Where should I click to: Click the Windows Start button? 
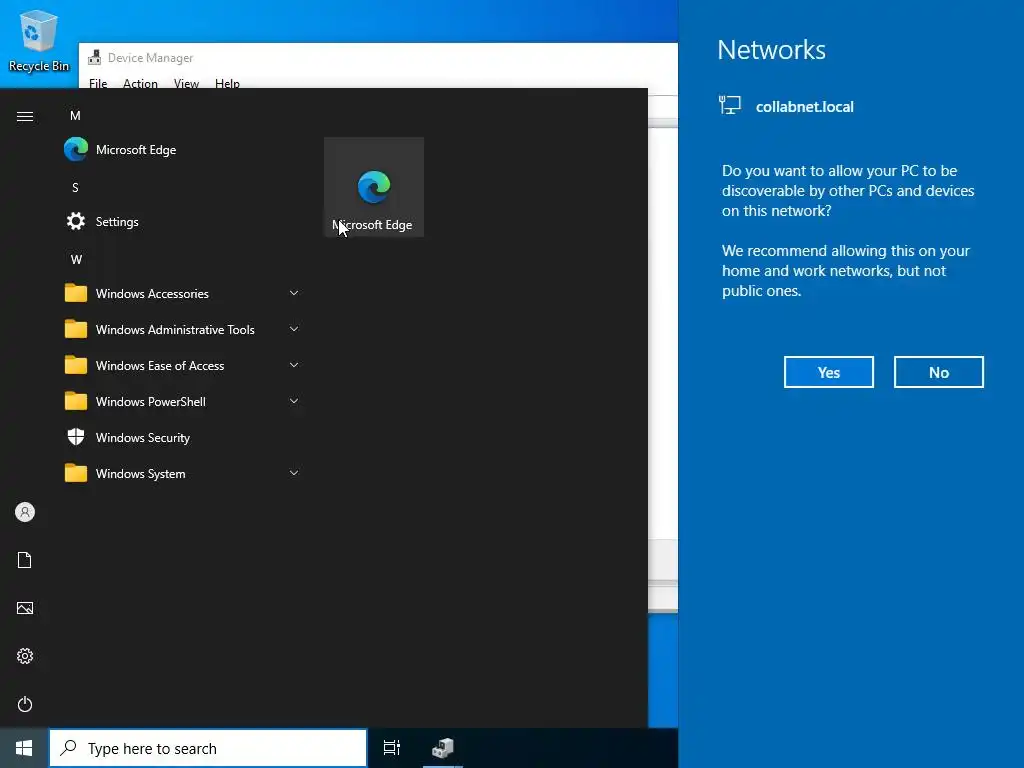(x=24, y=748)
